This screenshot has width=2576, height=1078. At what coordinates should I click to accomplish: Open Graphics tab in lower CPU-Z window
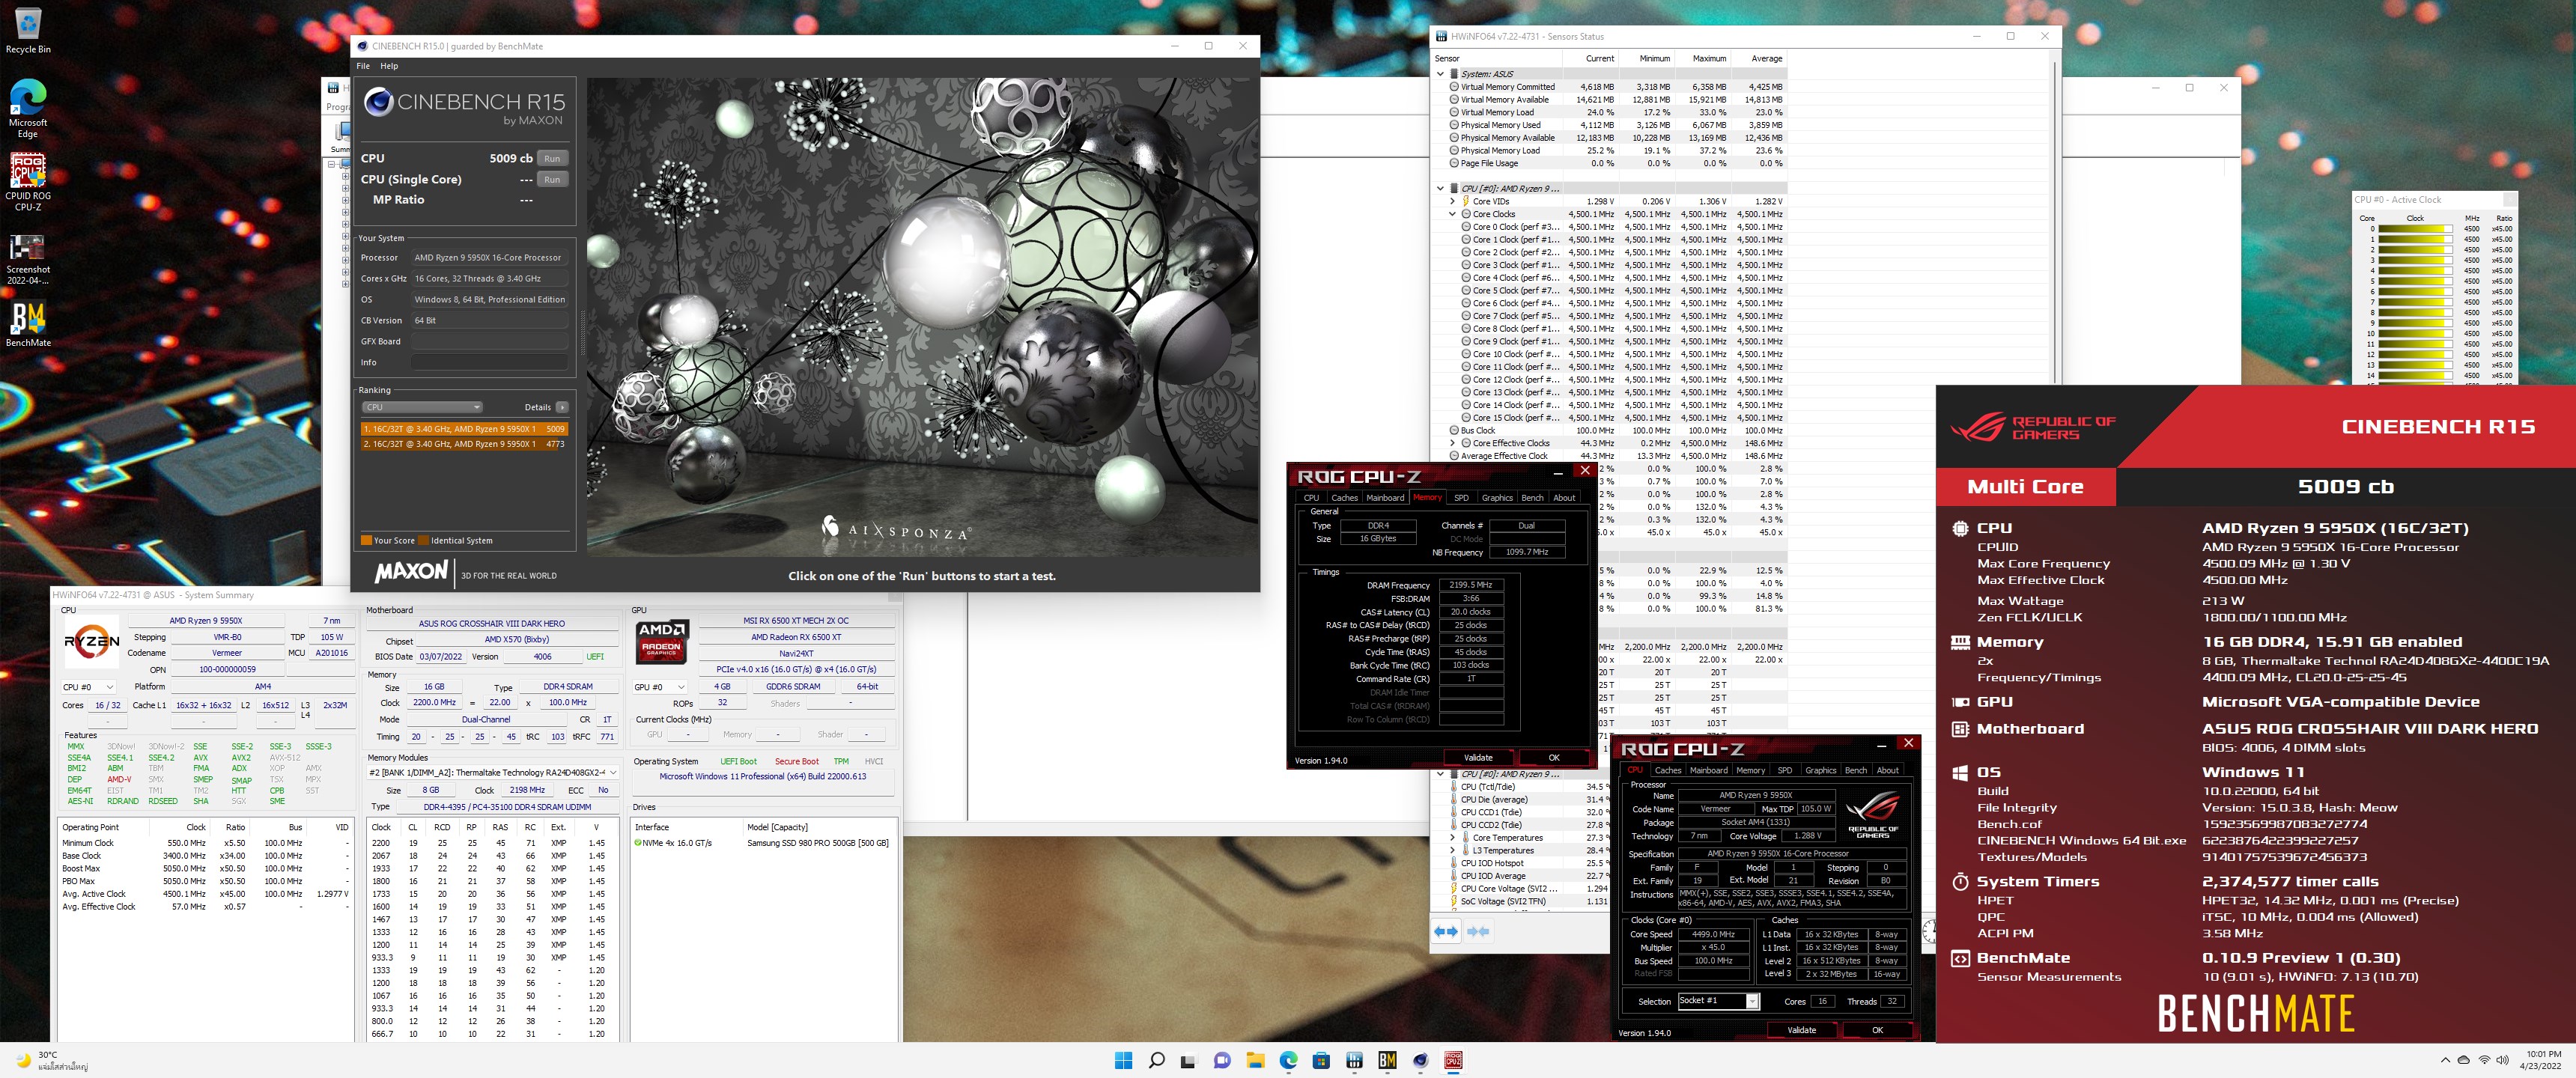(1820, 770)
